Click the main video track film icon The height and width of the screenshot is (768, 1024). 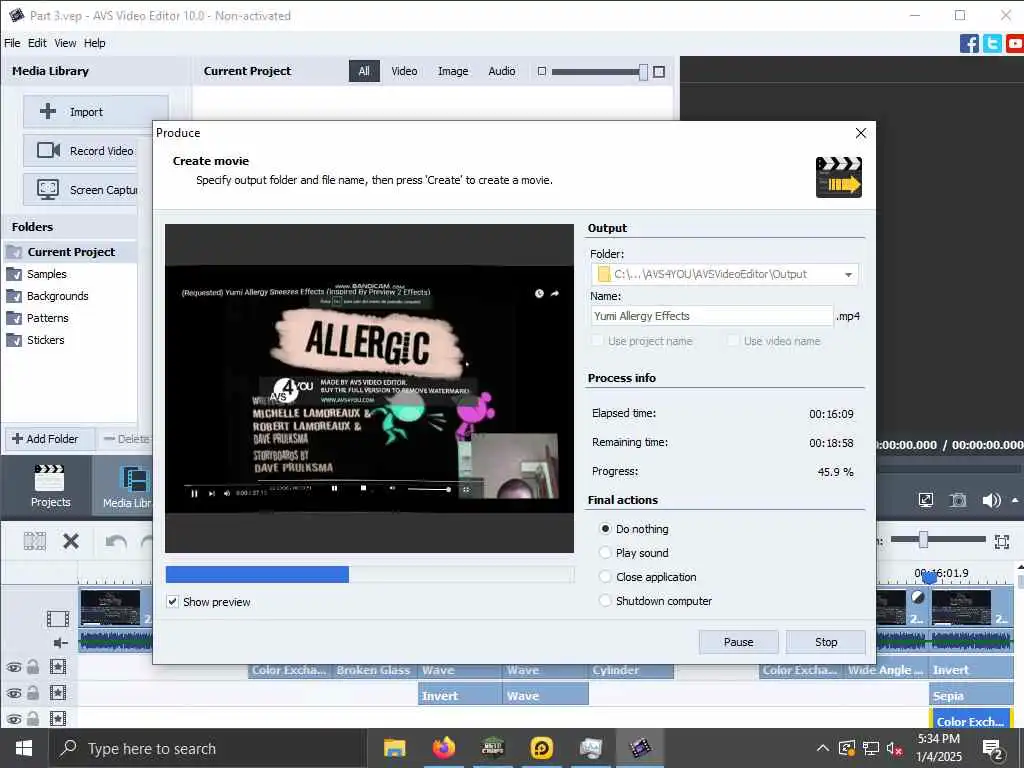point(57,618)
